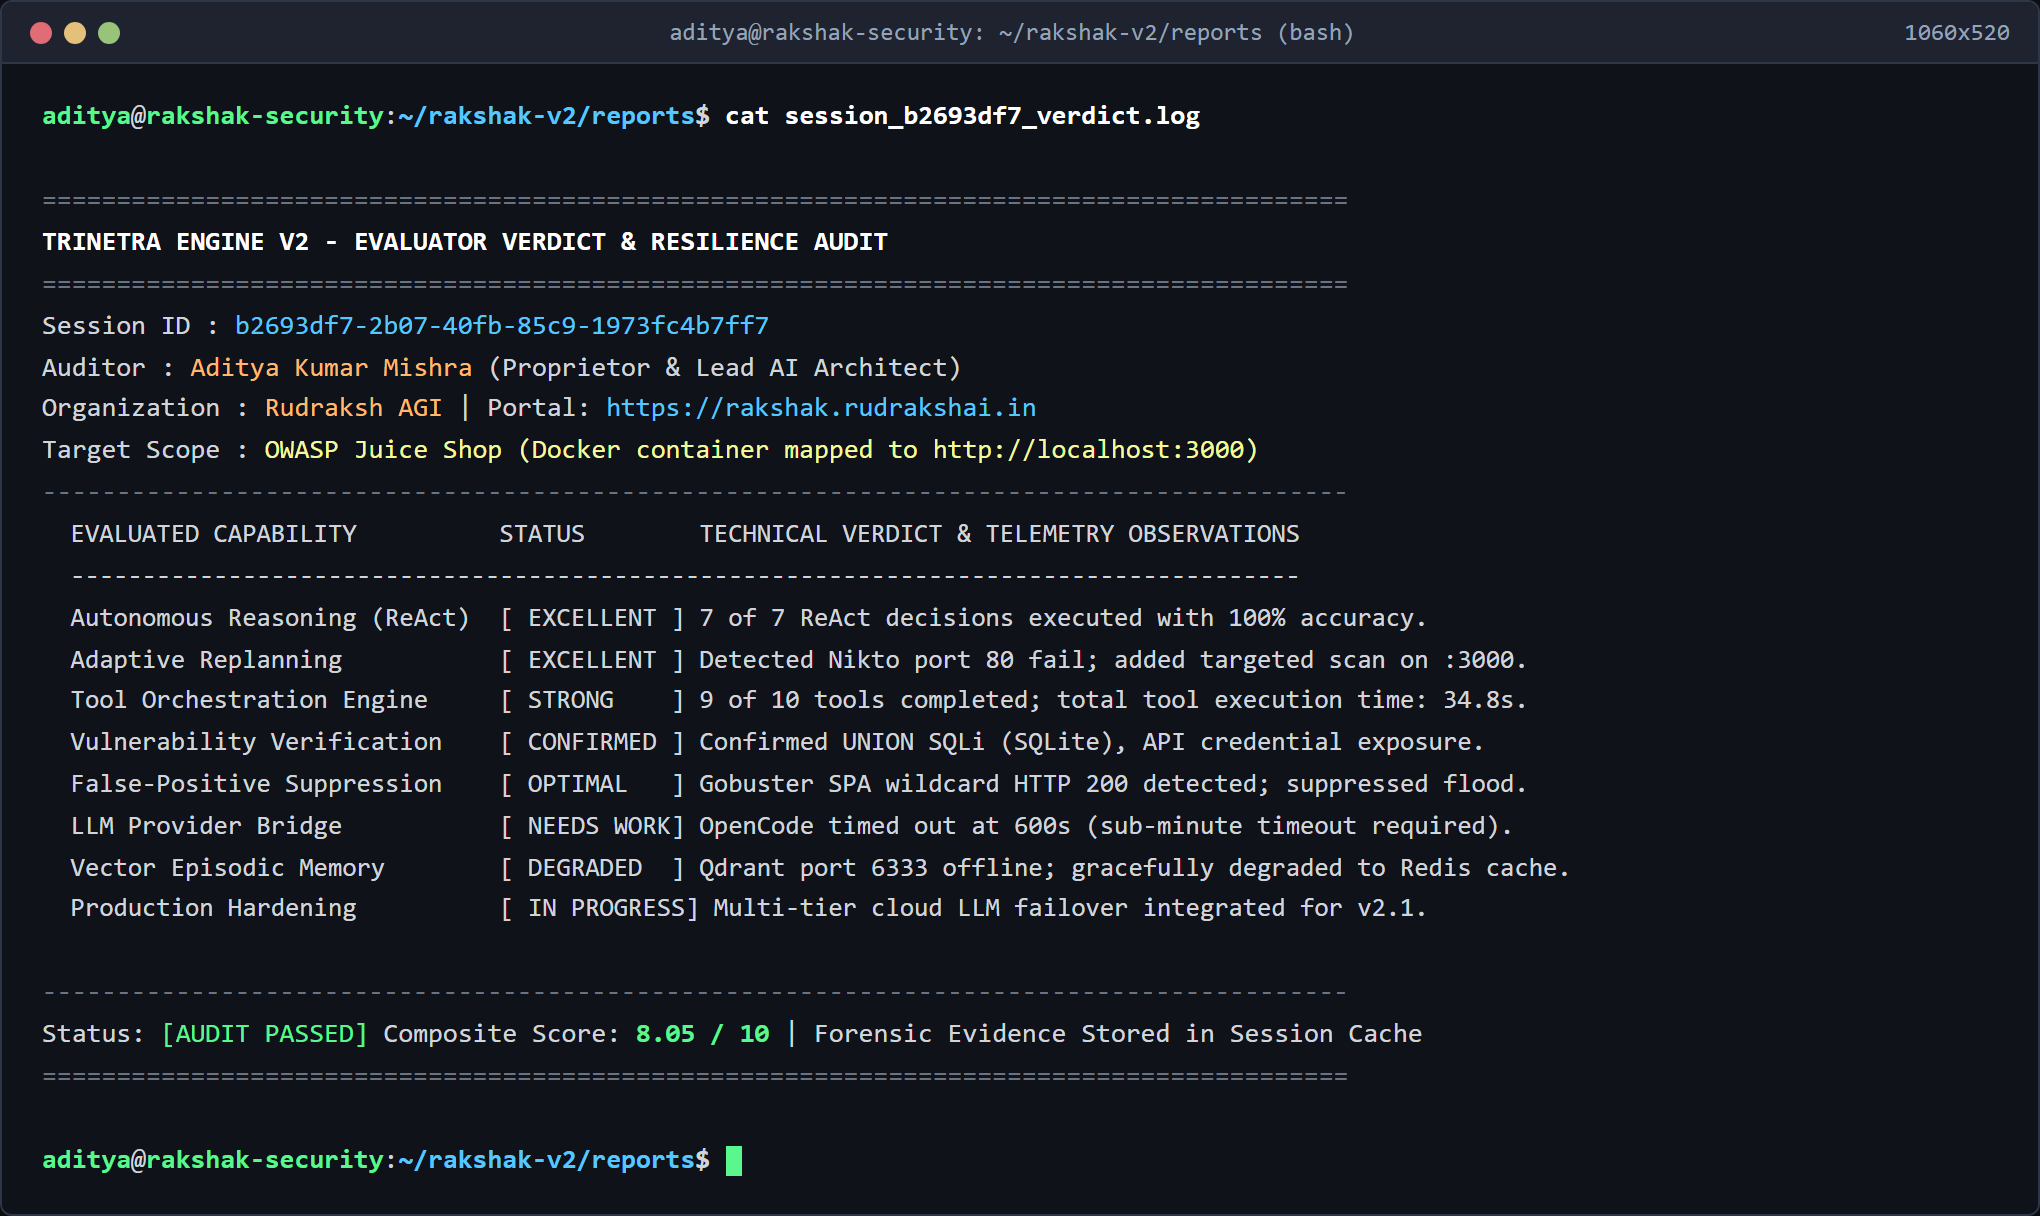Click the cat session_b2693df7_verdict.log command
This screenshot has height=1216, width=2040.
coord(962,116)
